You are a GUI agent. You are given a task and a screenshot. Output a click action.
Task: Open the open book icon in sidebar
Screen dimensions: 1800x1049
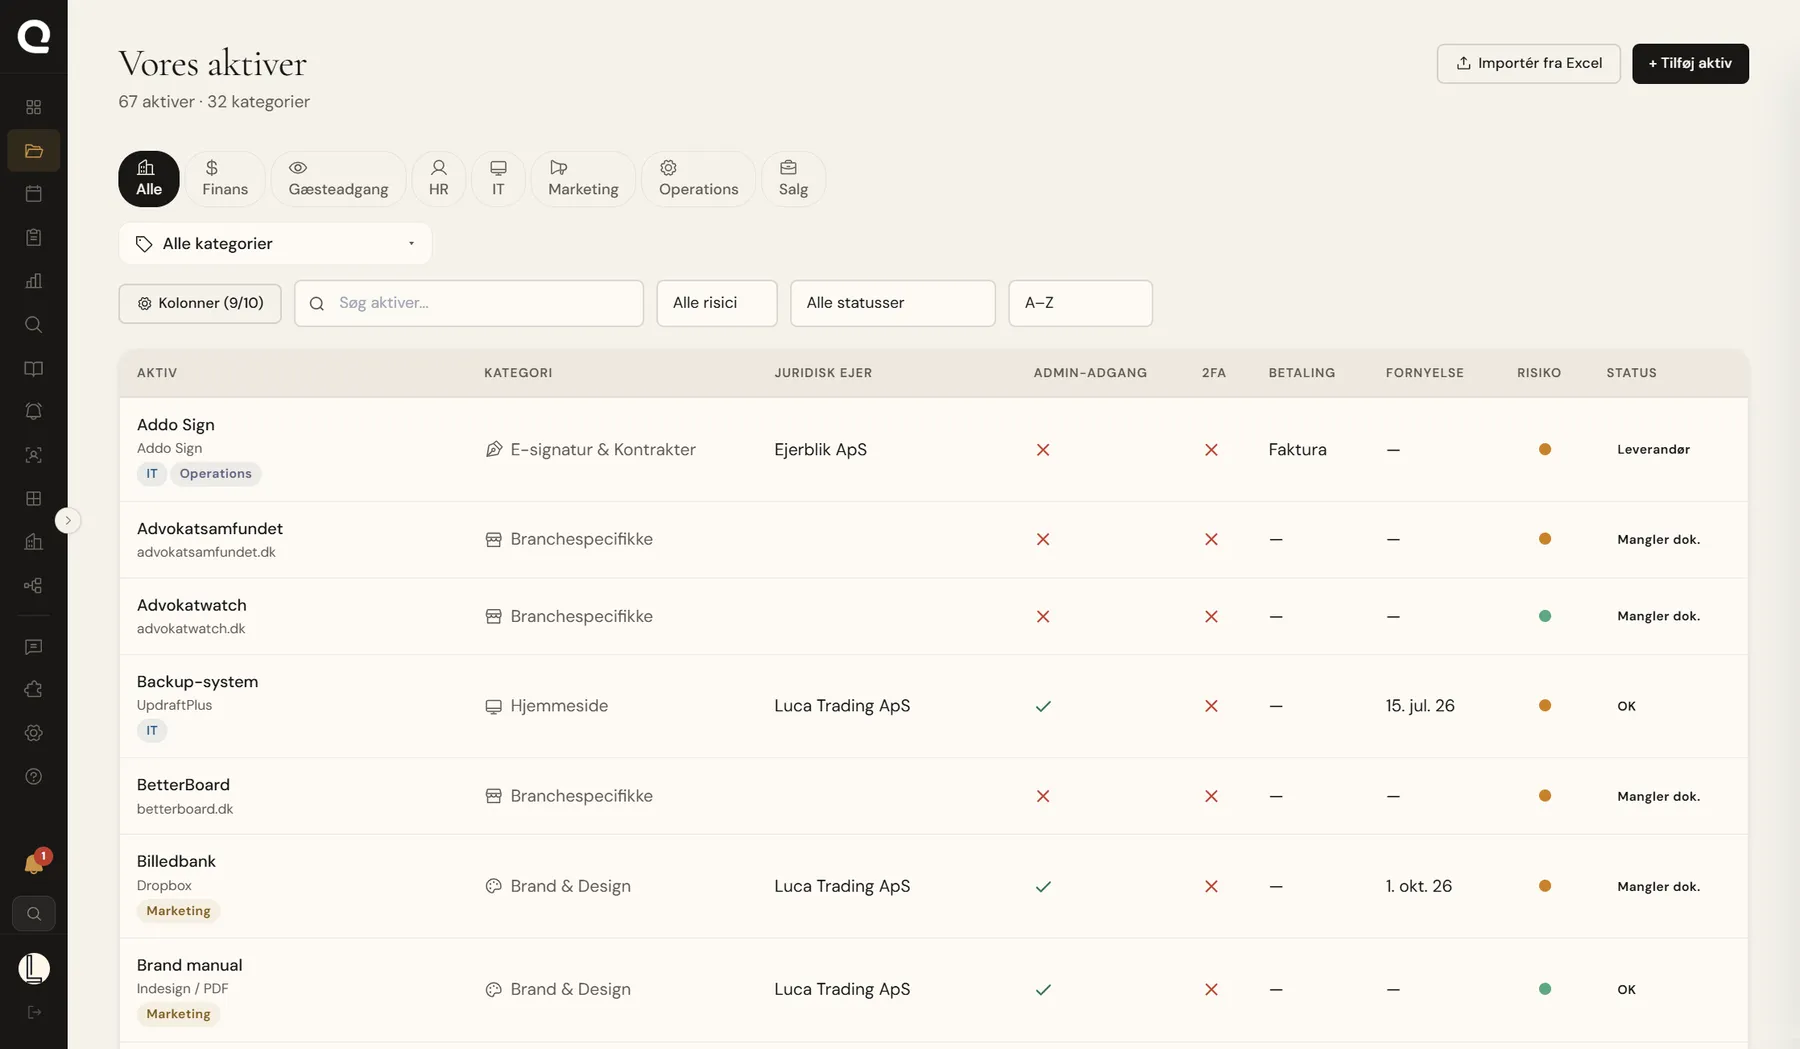33,369
